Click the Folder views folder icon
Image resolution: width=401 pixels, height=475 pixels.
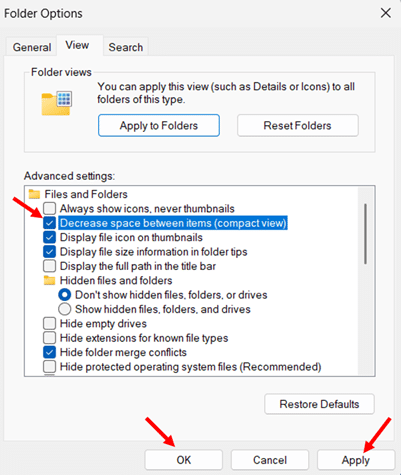[x=56, y=103]
